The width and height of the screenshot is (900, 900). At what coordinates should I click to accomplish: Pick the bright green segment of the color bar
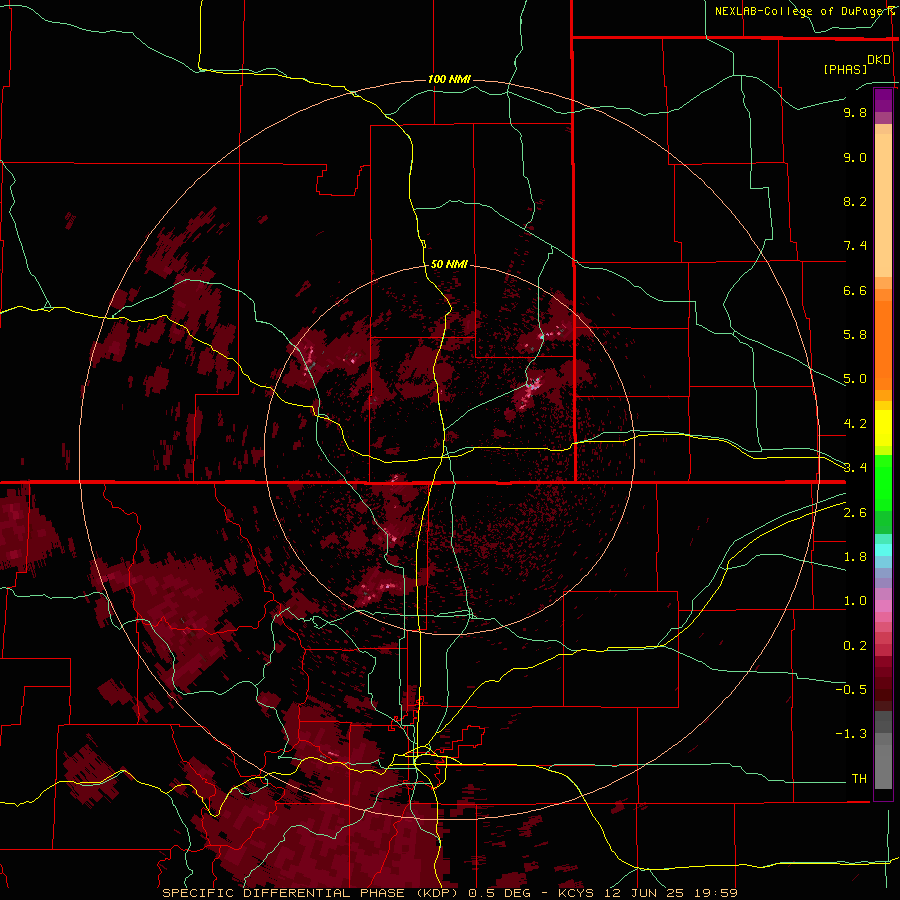tap(883, 483)
